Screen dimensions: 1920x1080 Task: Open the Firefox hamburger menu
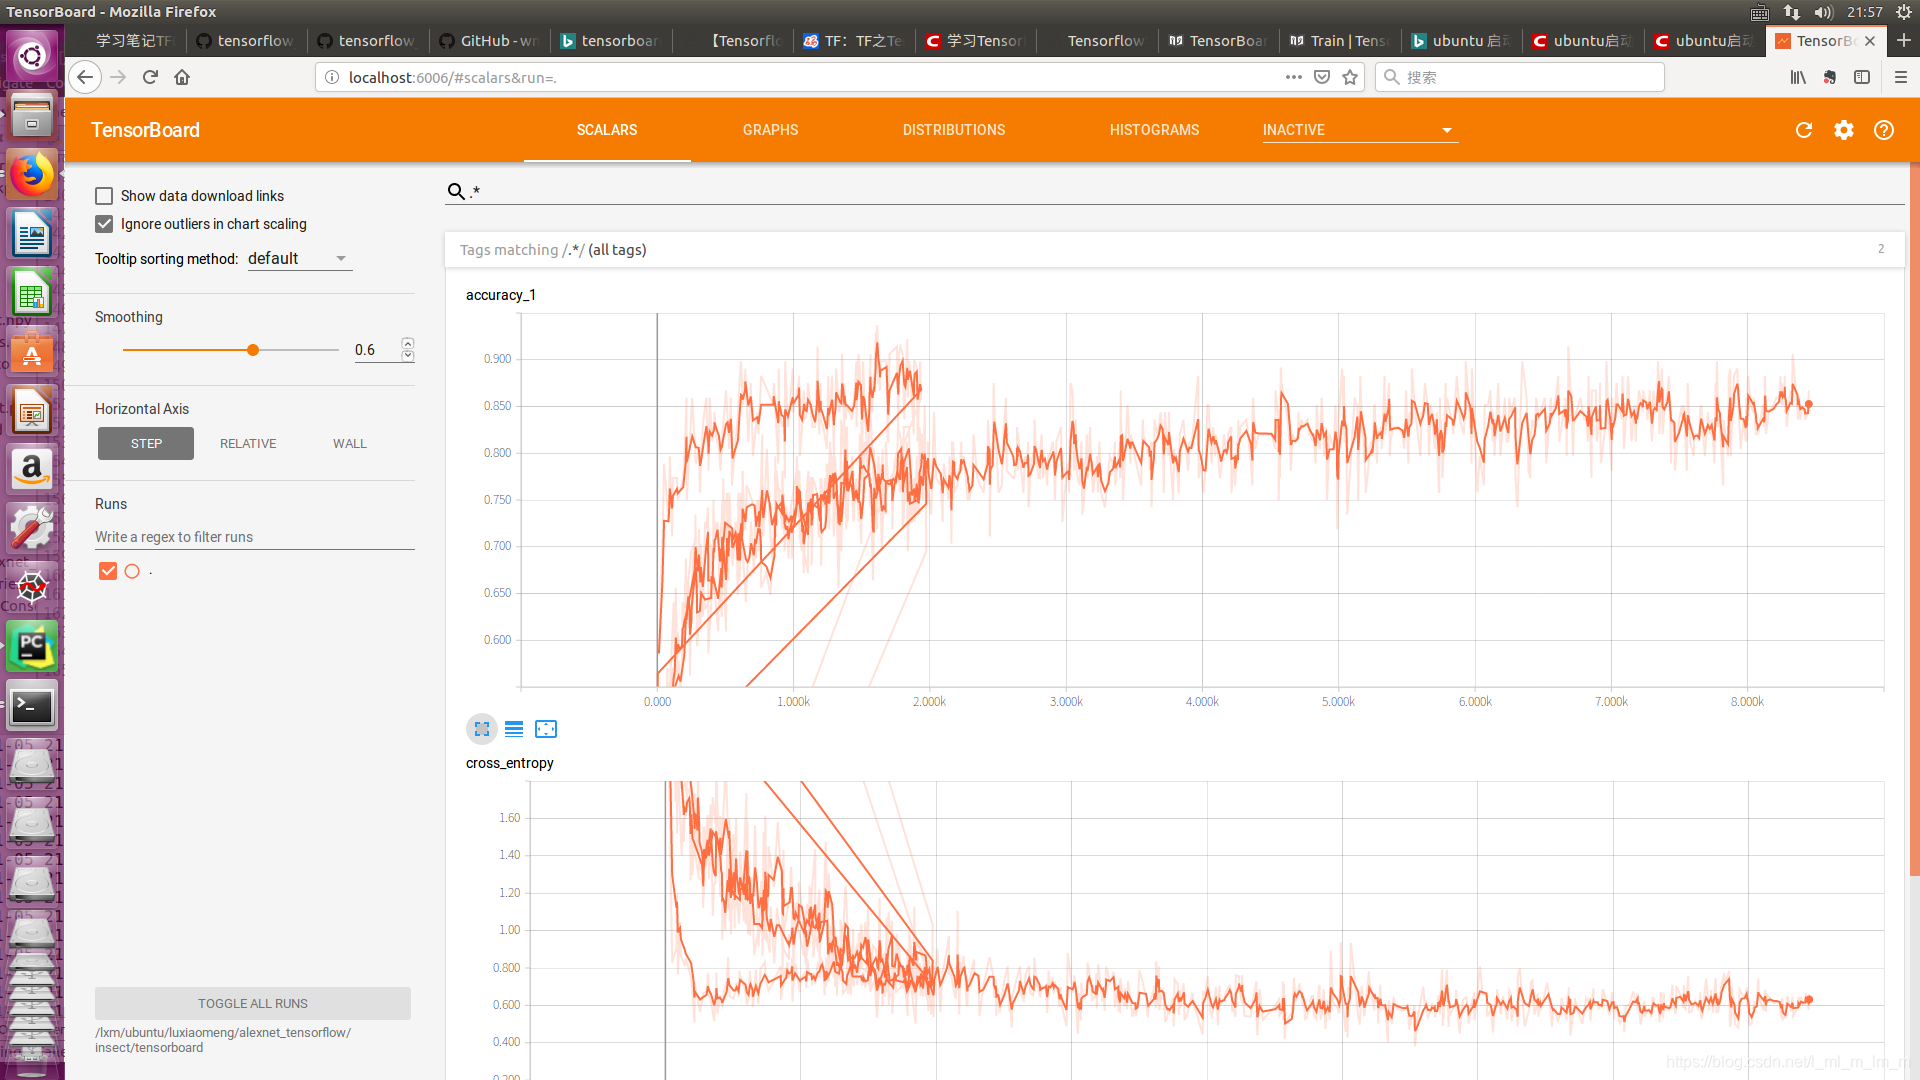1901,77
